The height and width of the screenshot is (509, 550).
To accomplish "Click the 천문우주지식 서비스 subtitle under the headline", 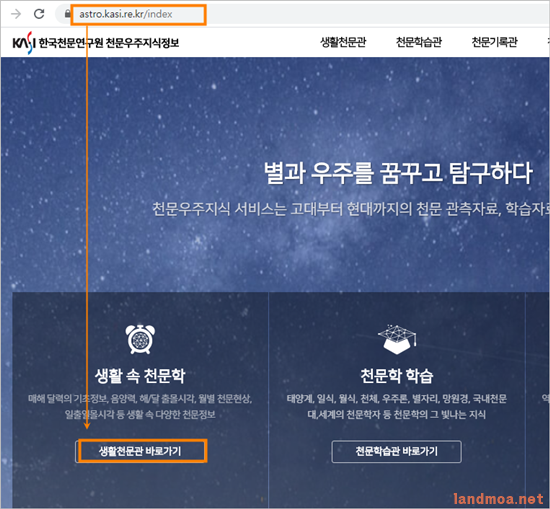I will 351,209.
